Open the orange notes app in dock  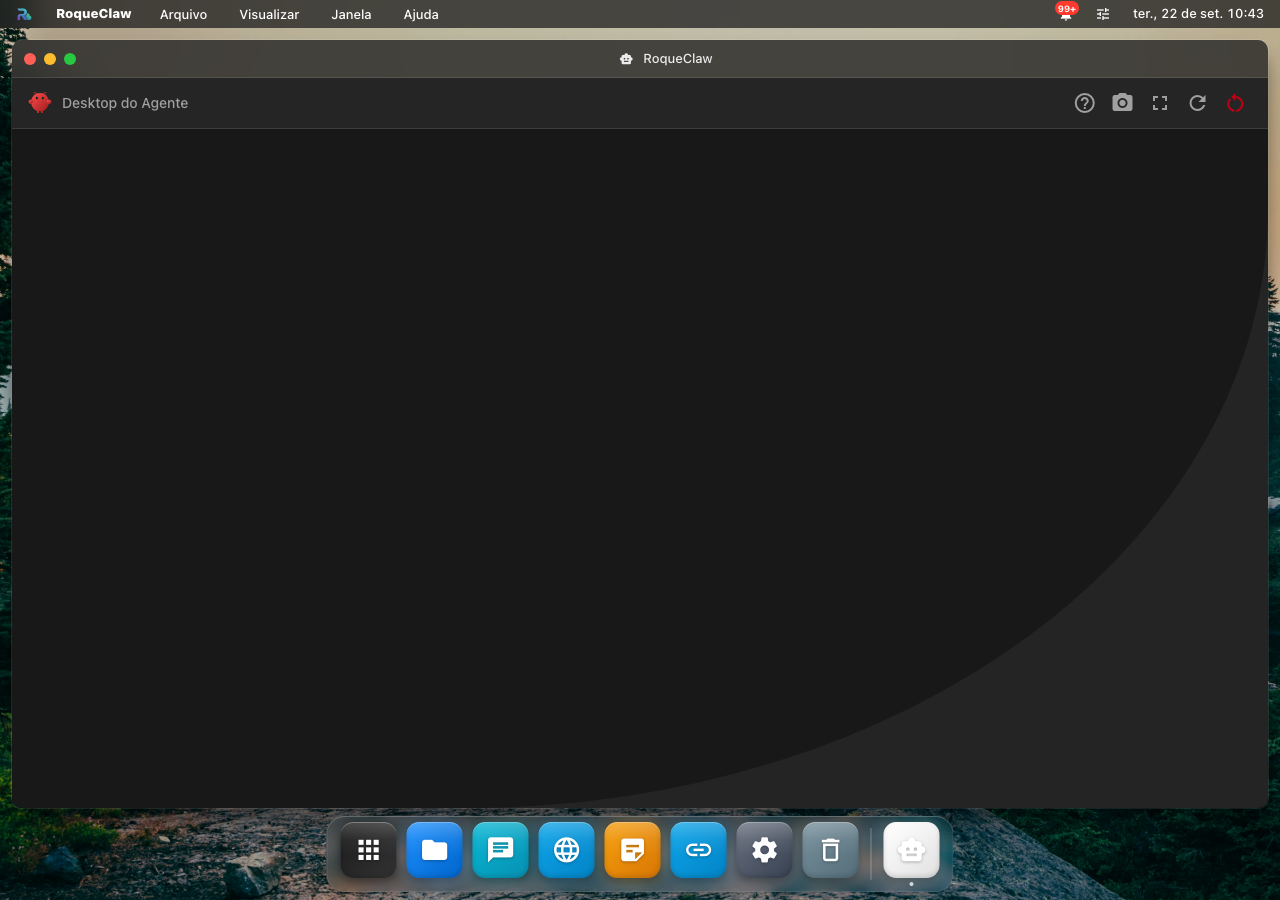point(633,850)
